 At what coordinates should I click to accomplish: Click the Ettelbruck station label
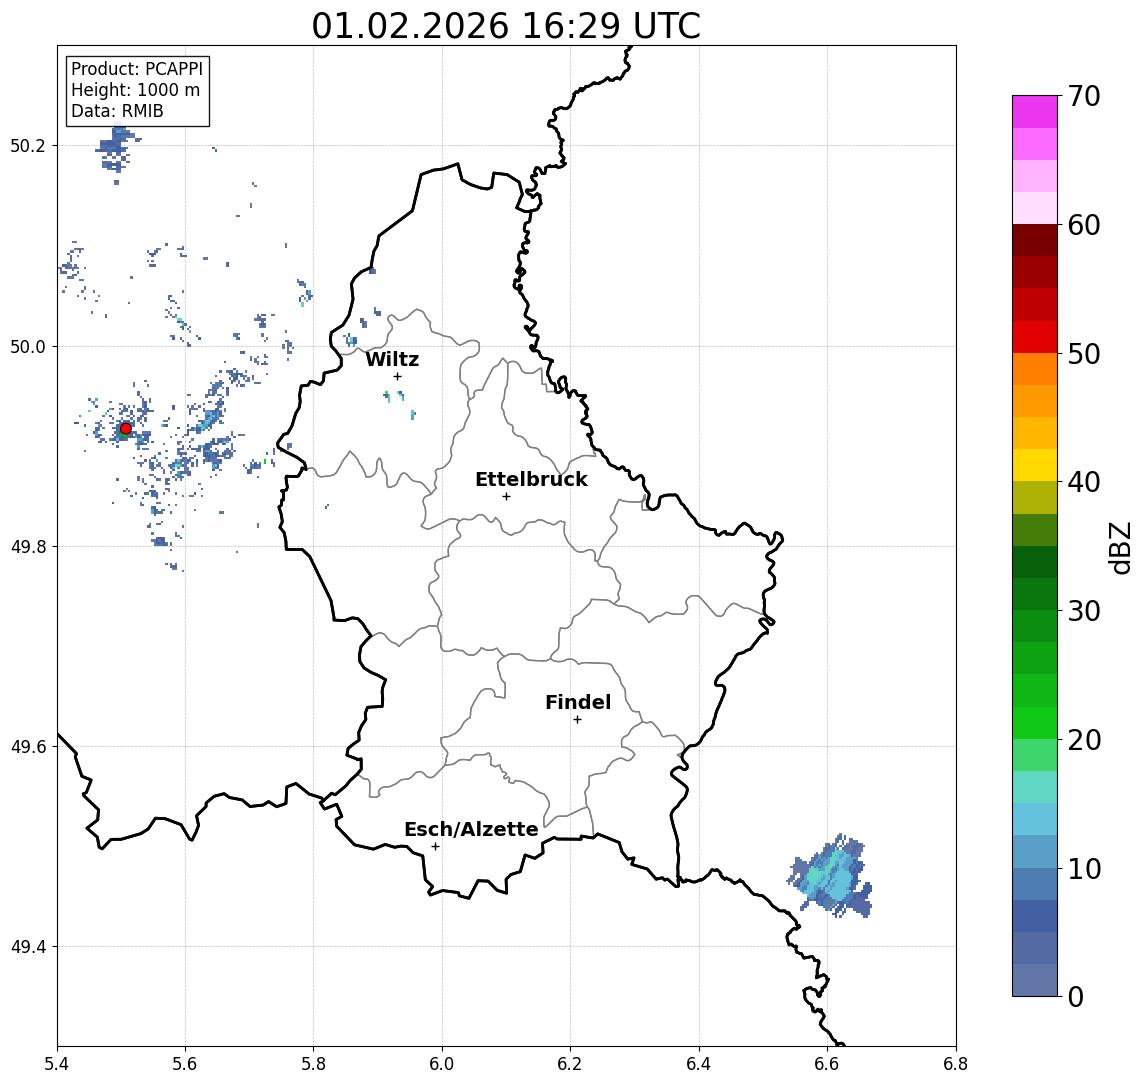pyautogui.click(x=531, y=479)
